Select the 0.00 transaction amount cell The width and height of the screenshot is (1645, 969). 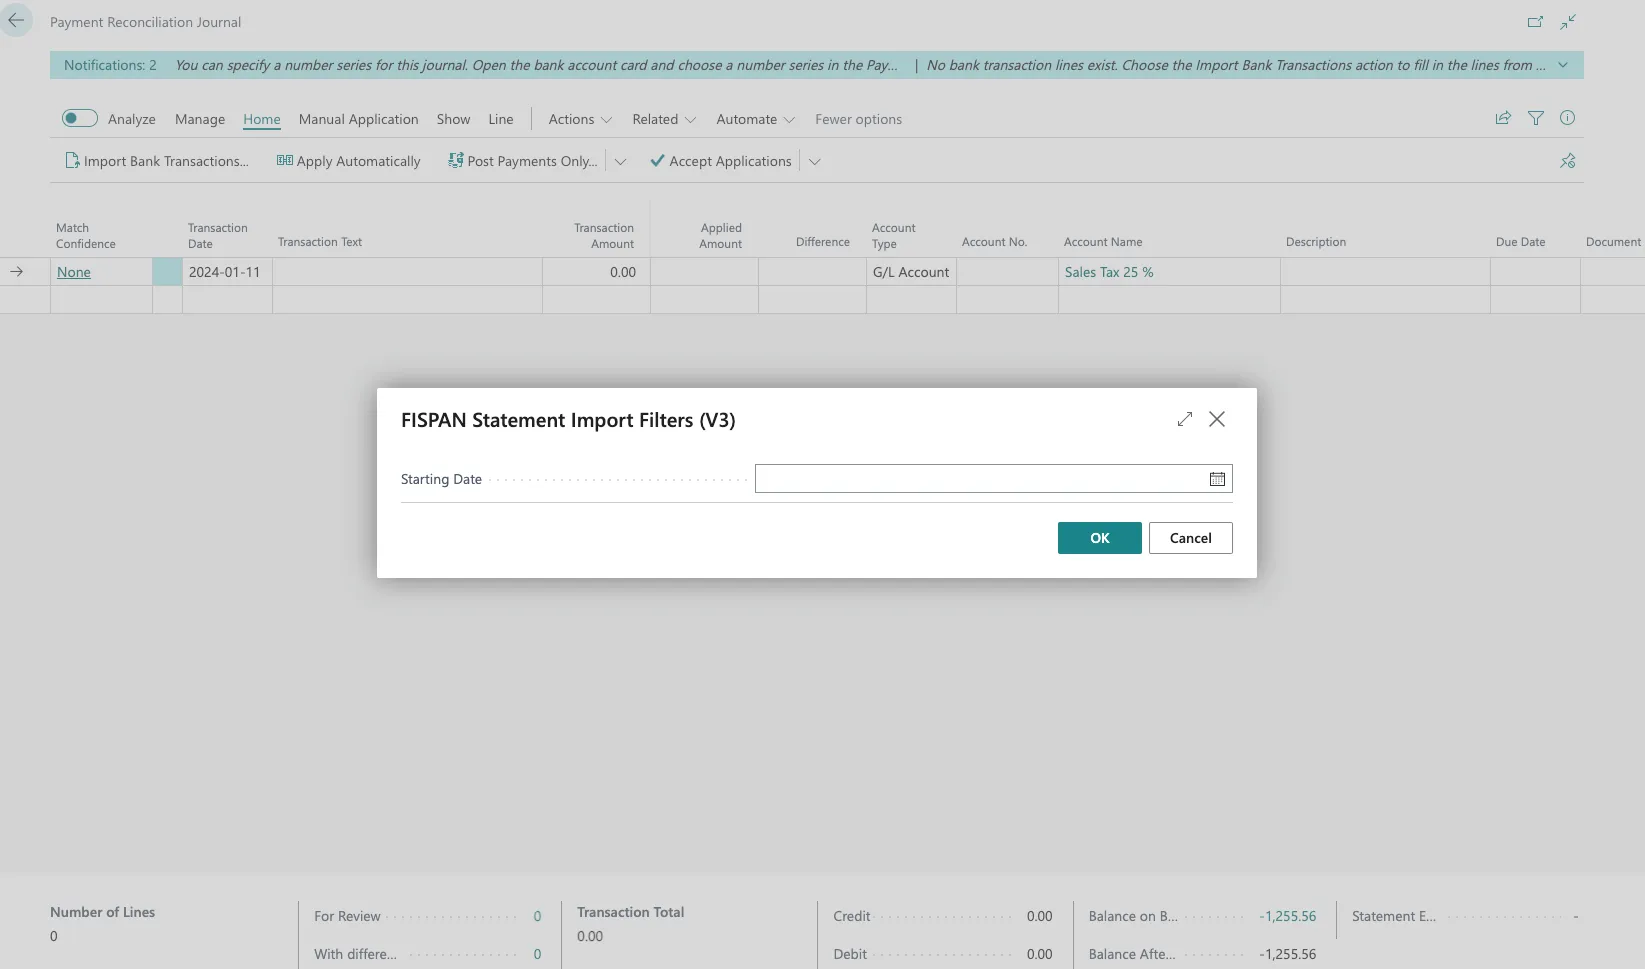(x=596, y=272)
